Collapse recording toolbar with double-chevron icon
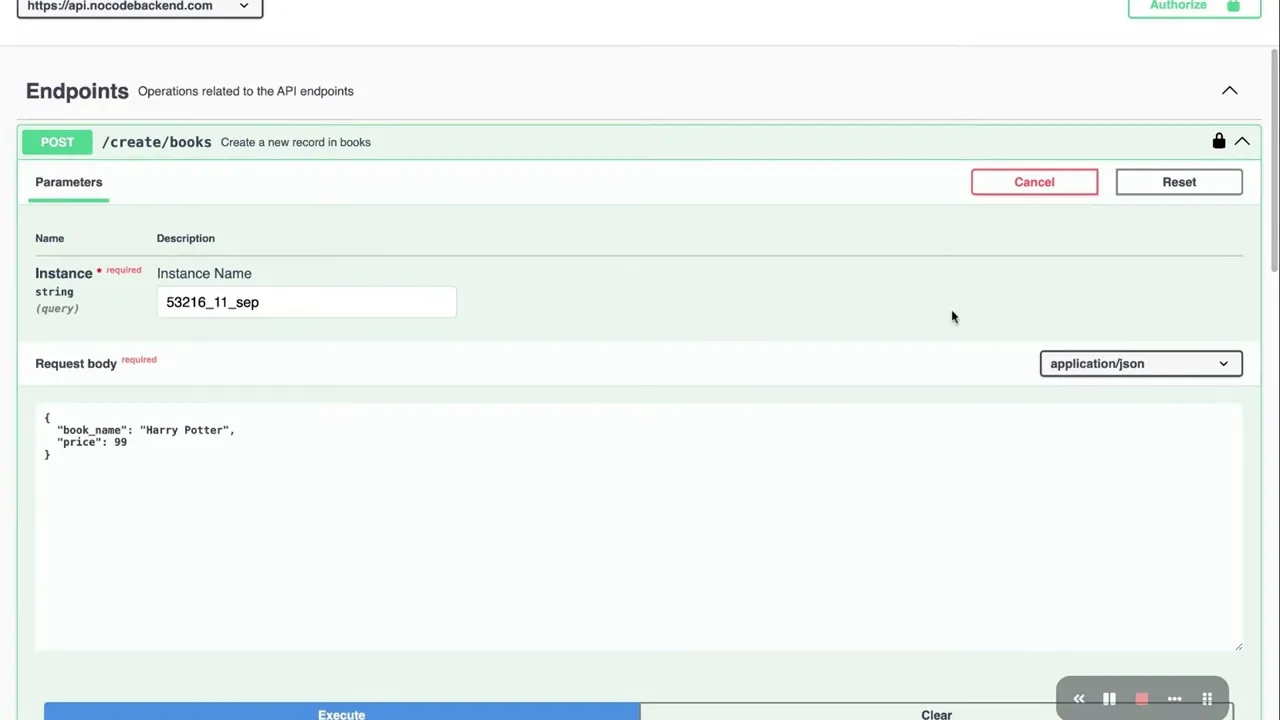 [1078, 699]
